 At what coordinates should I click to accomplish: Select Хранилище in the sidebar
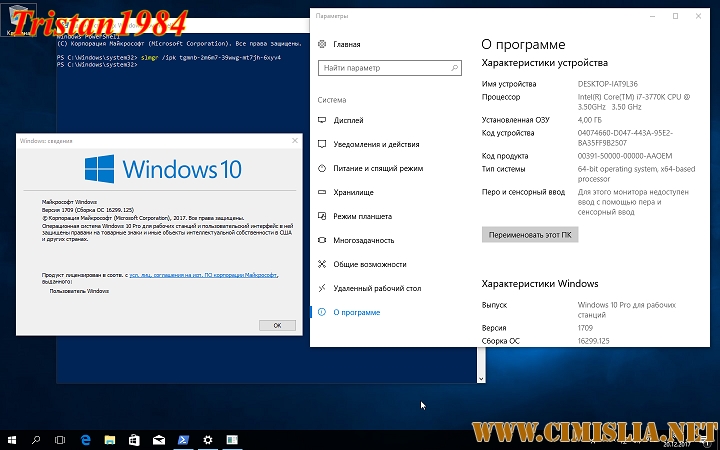click(x=354, y=192)
